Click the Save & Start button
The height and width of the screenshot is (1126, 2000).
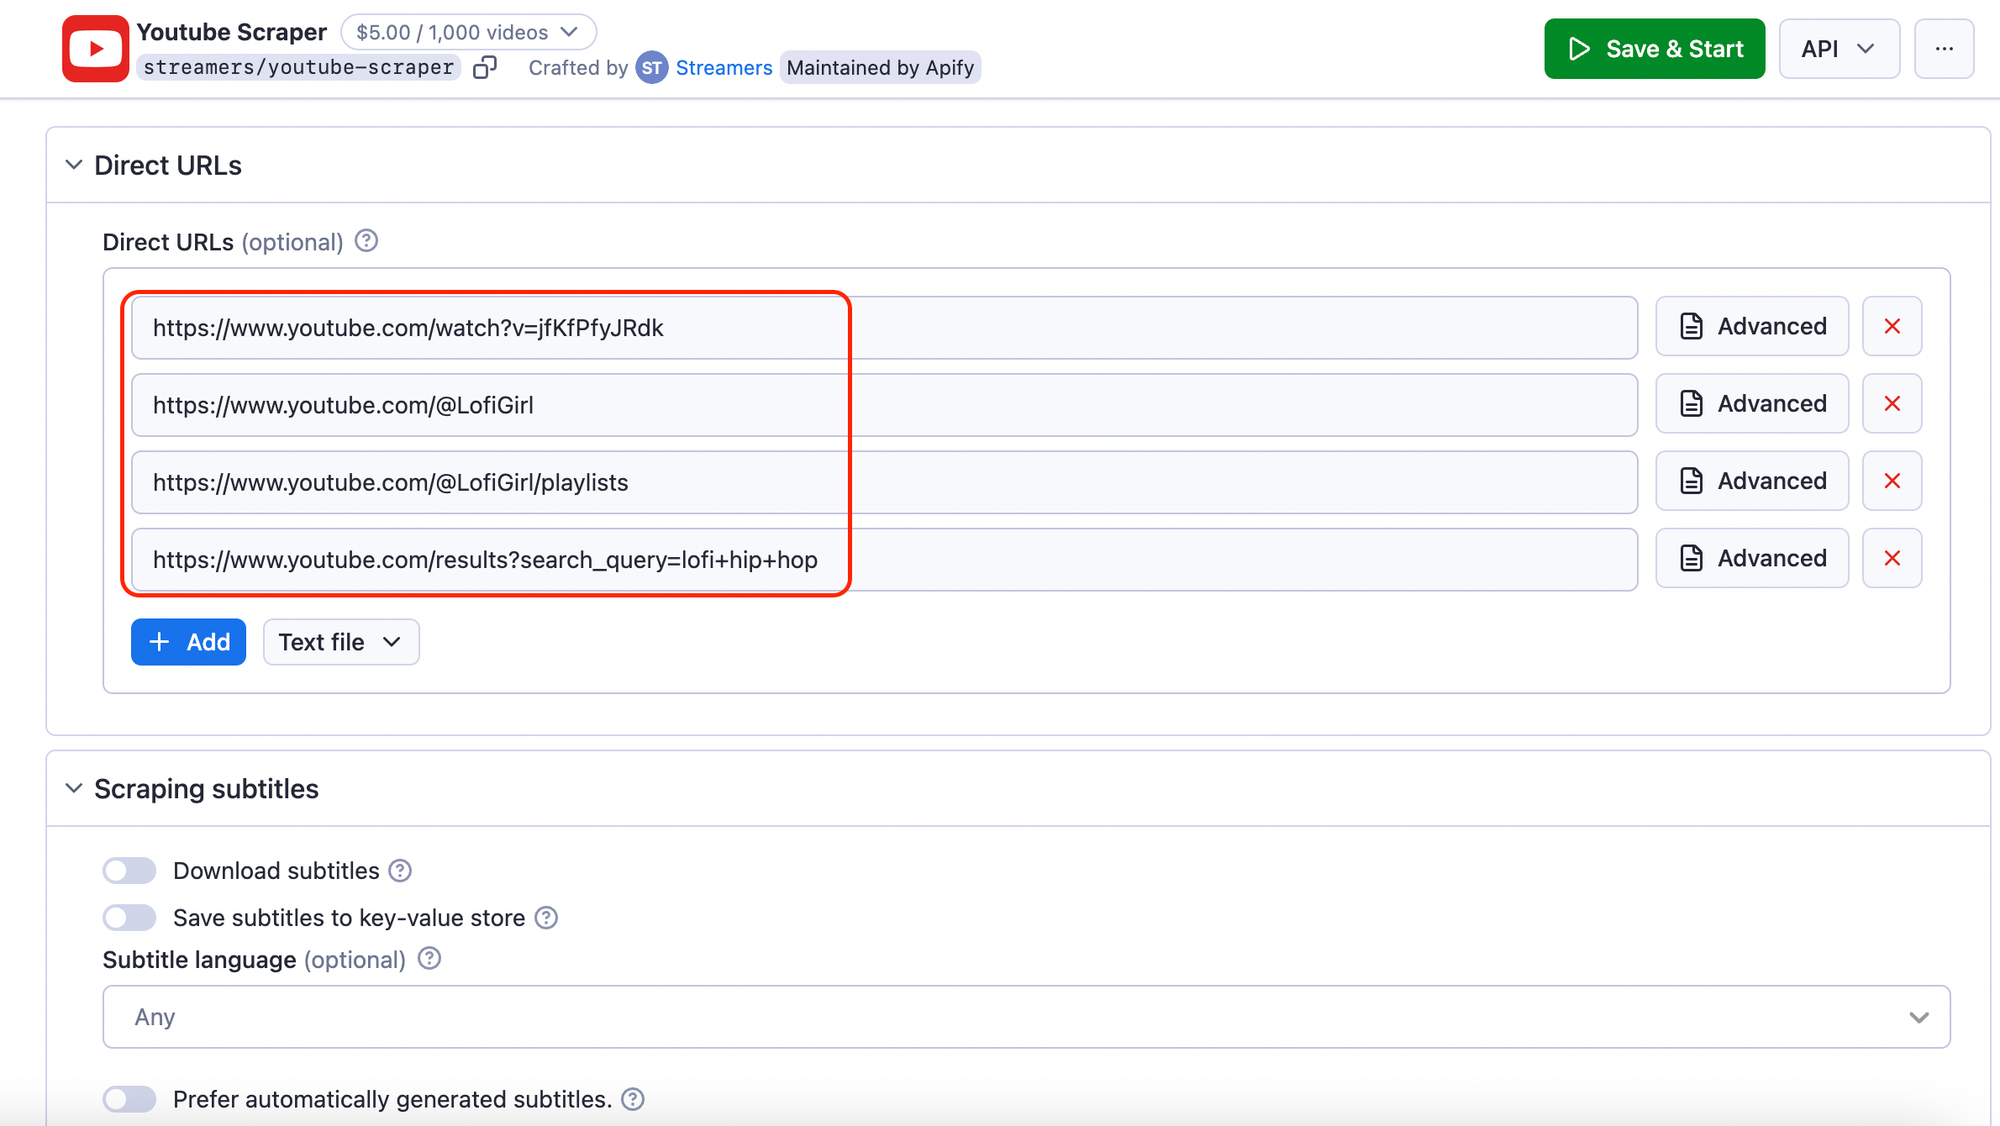click(x=1654, y=47)
